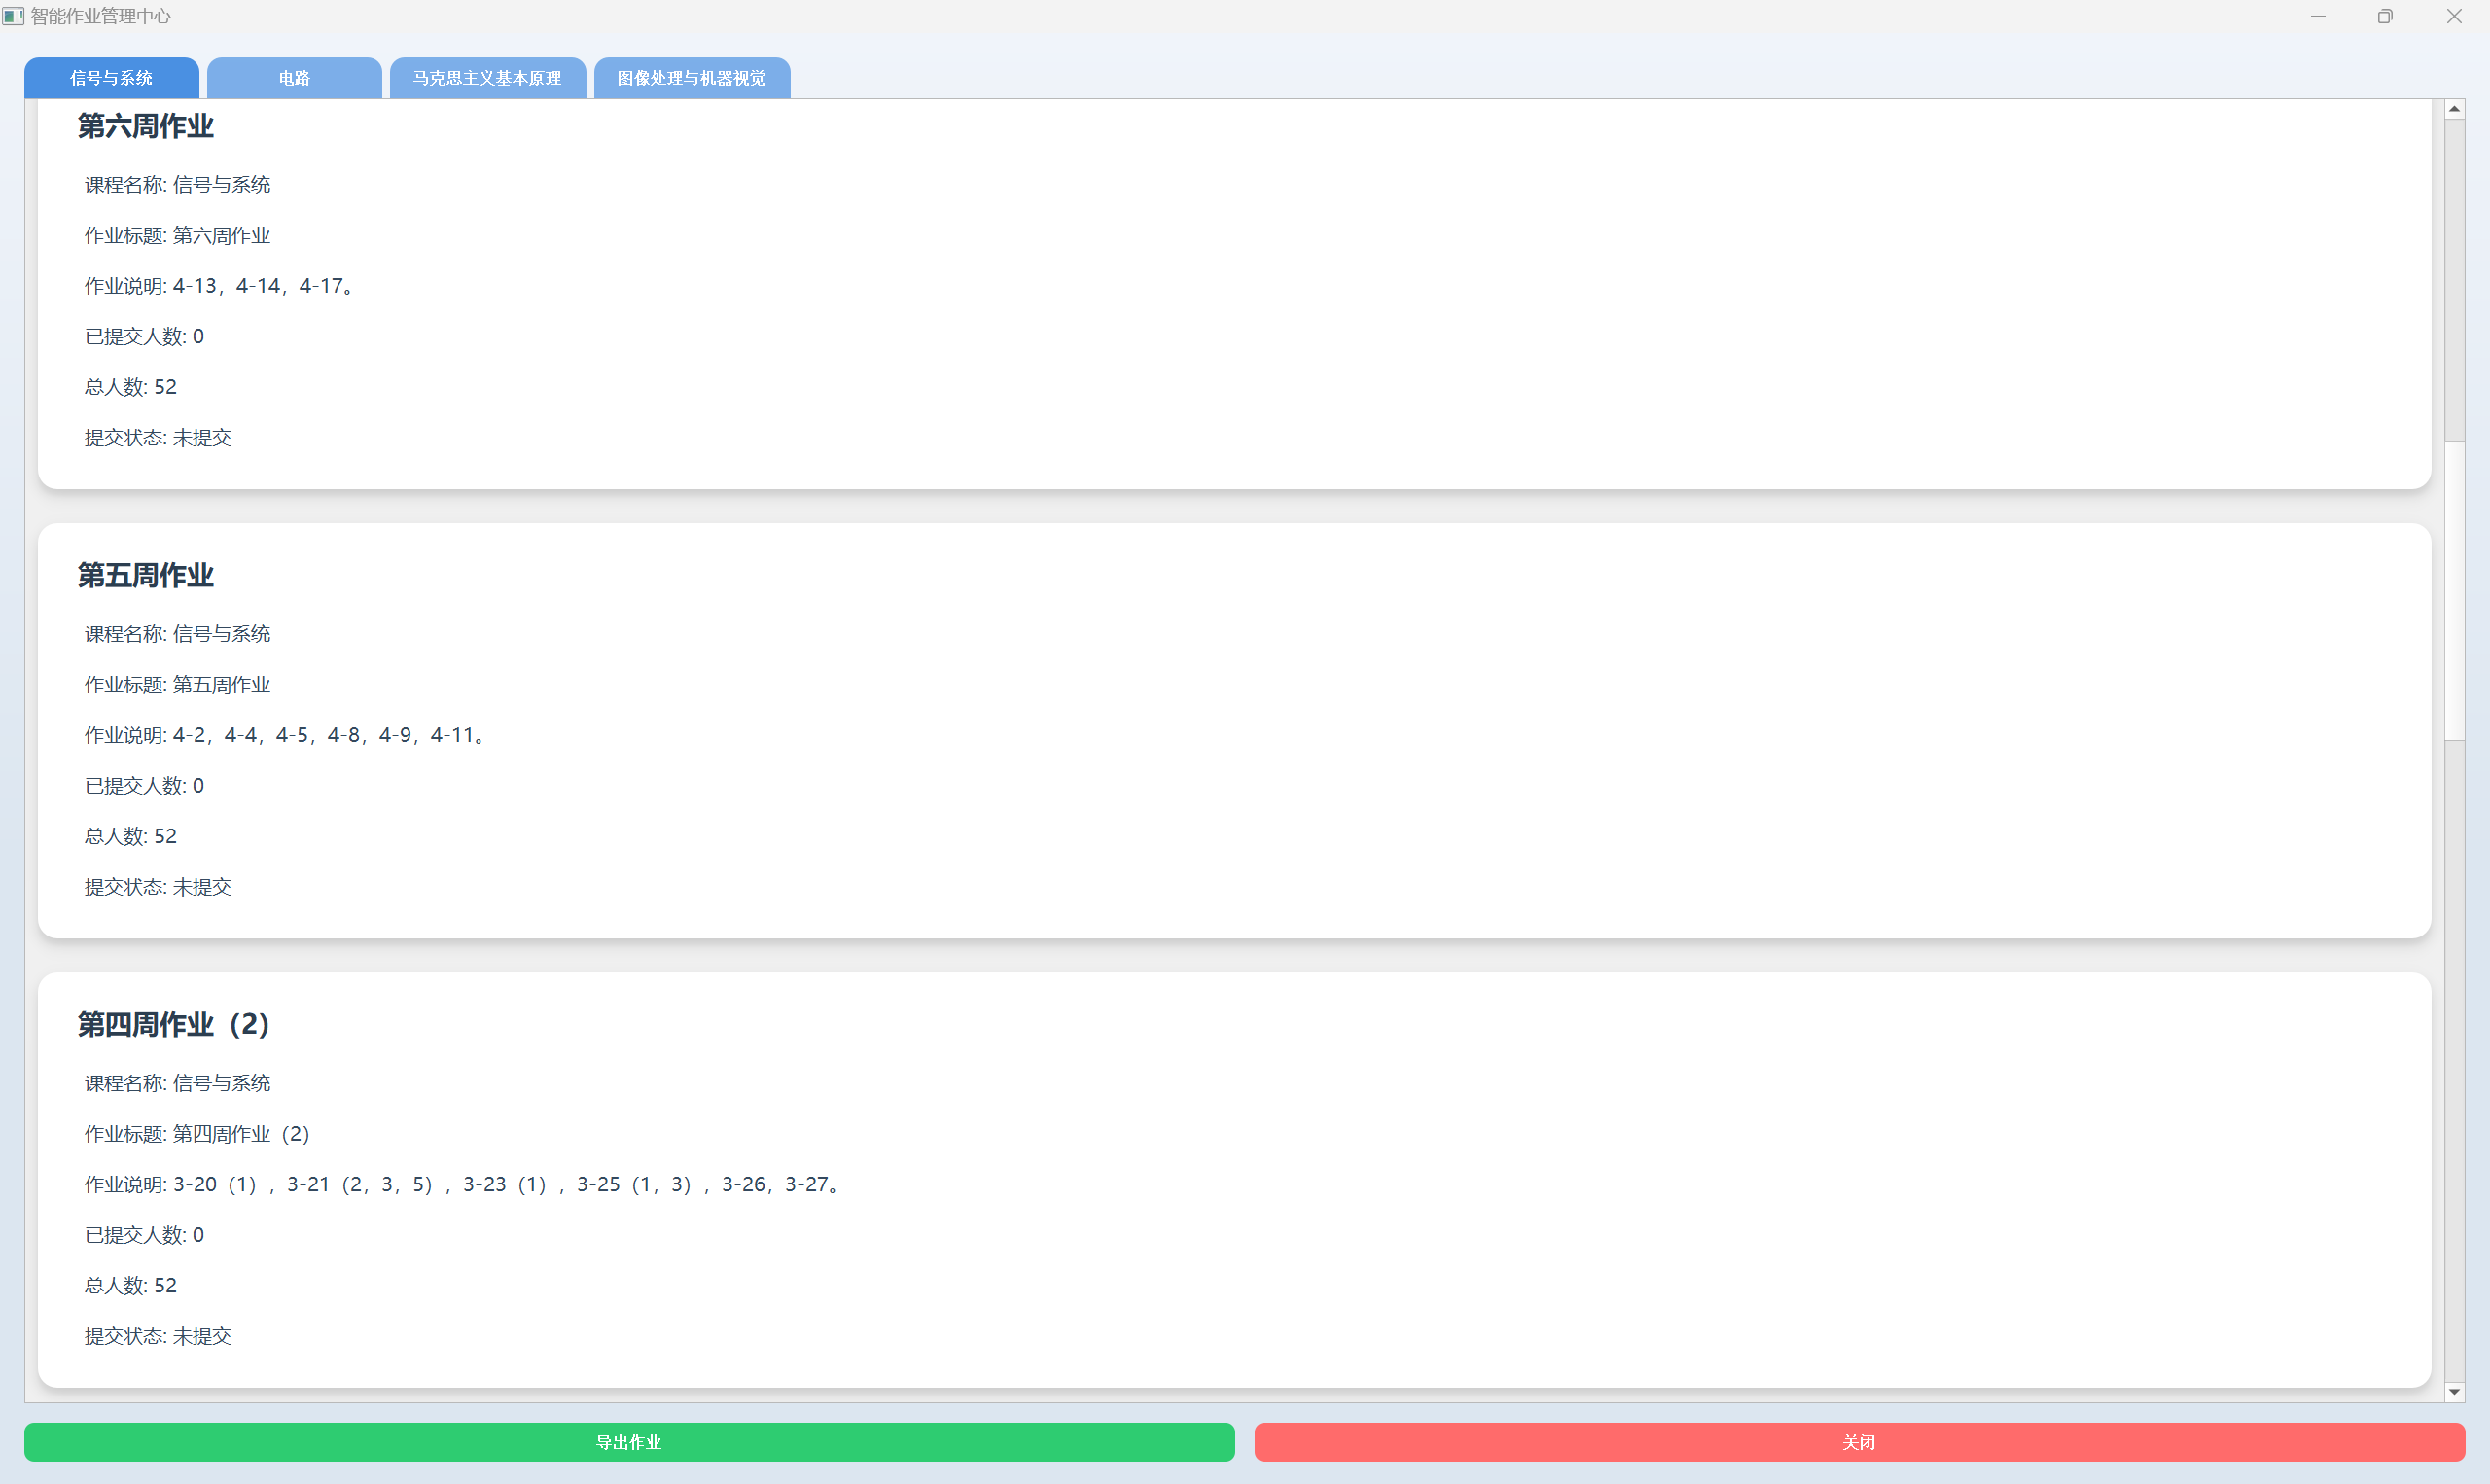The height and width of the screenshot is (1484, 2490).
Task: Minimize the 智能作业管理中心 window
Action: tap(2318, 16)
